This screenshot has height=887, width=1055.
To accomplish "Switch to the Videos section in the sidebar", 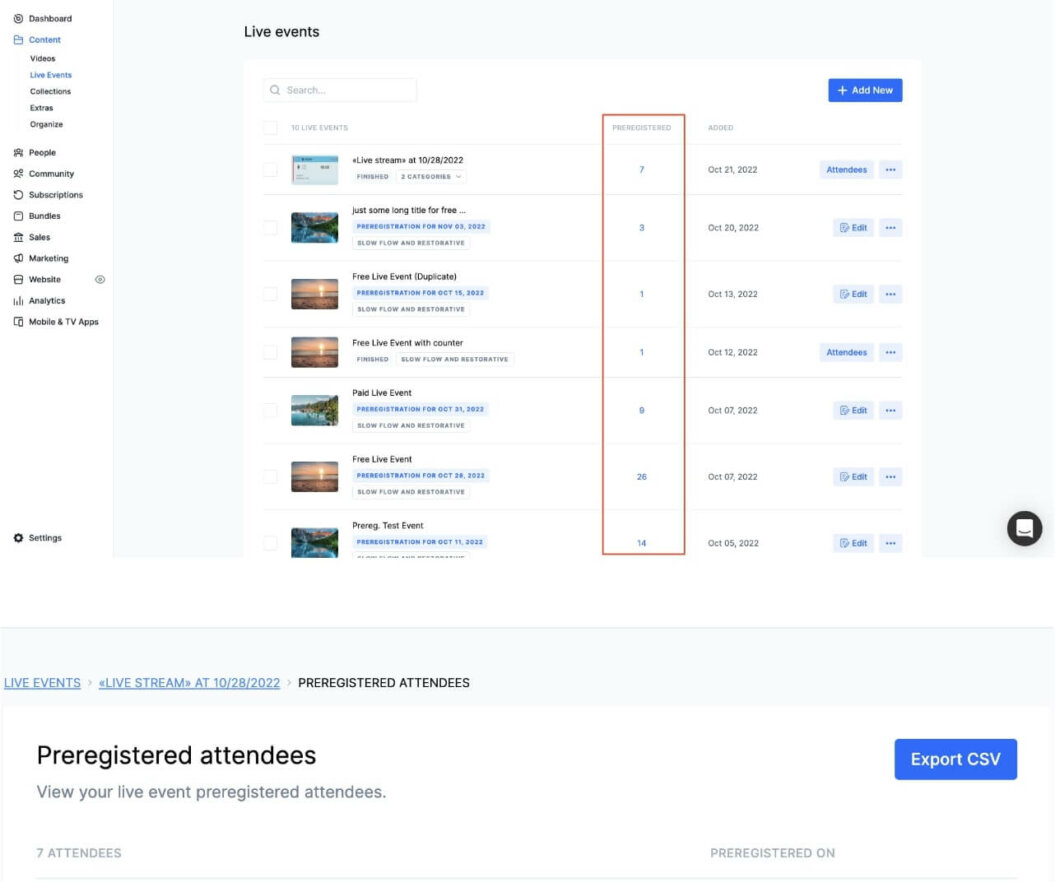I will pos(43,57).
